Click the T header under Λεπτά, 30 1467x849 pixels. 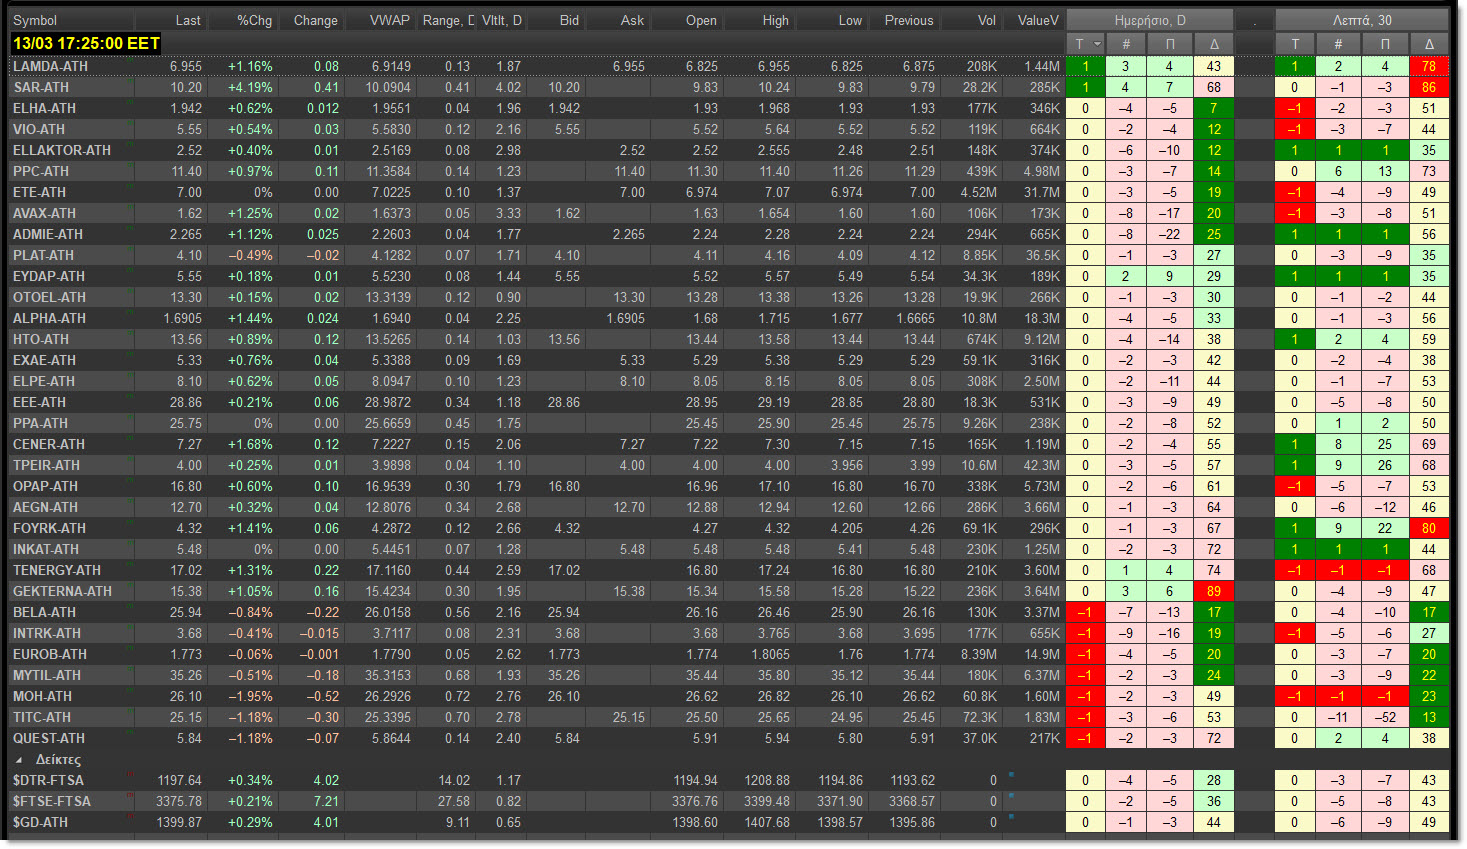point(1295,44)
